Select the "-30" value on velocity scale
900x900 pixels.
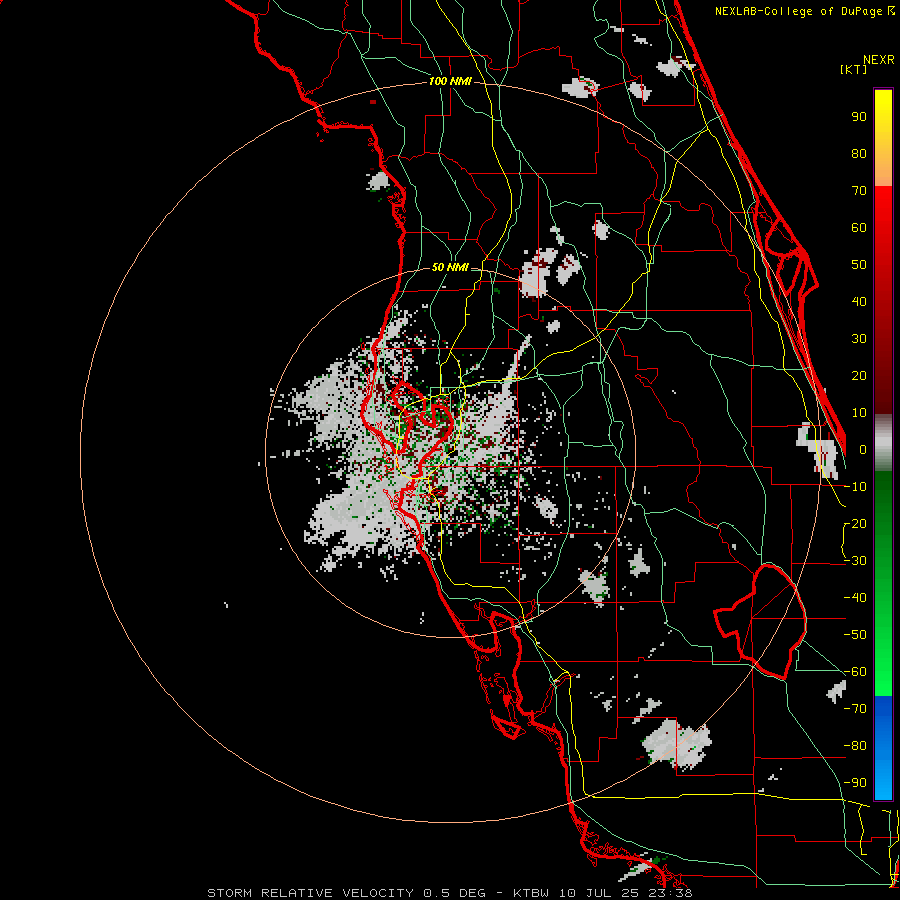855,561
